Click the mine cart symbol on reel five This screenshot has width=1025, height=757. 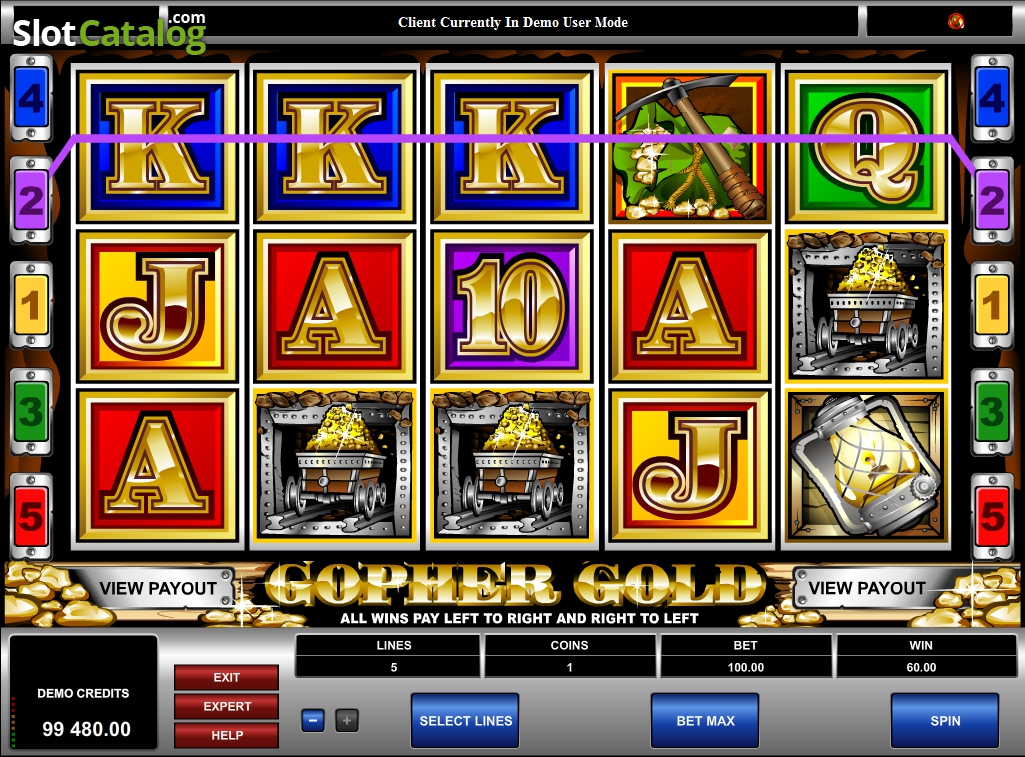[867, 306]
